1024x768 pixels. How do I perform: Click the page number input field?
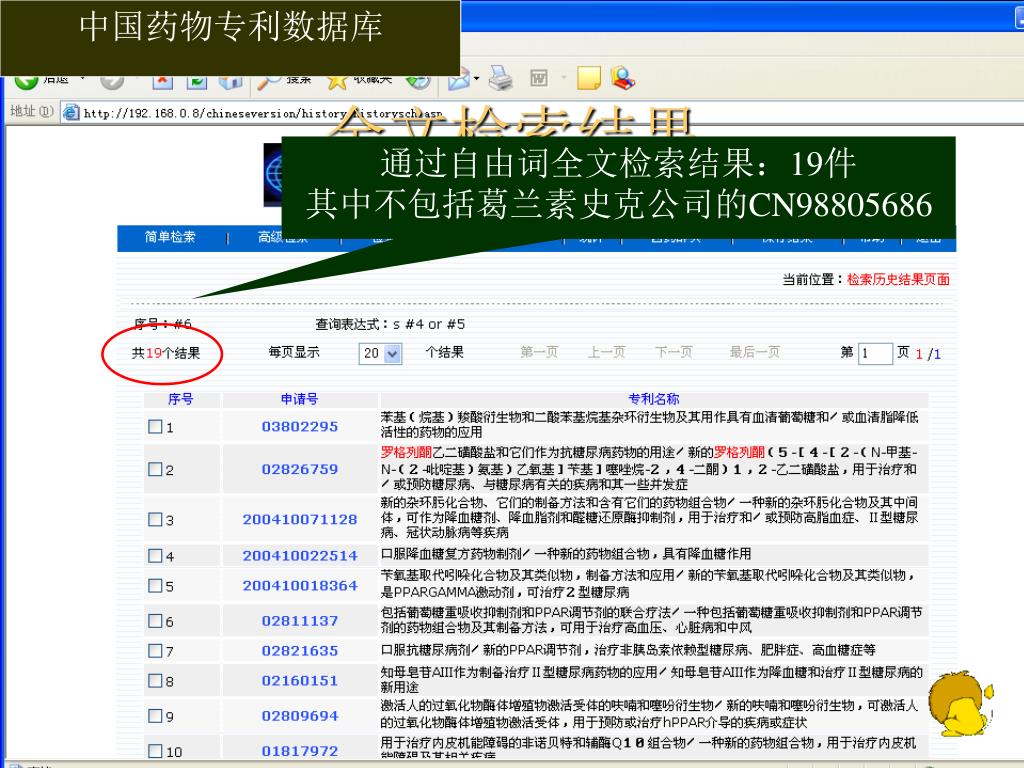tap(874, 353)
